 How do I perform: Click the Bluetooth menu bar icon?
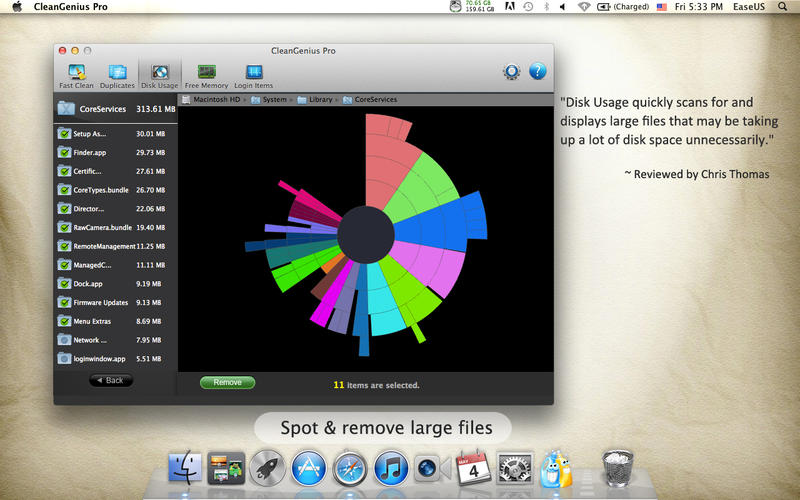546,7
